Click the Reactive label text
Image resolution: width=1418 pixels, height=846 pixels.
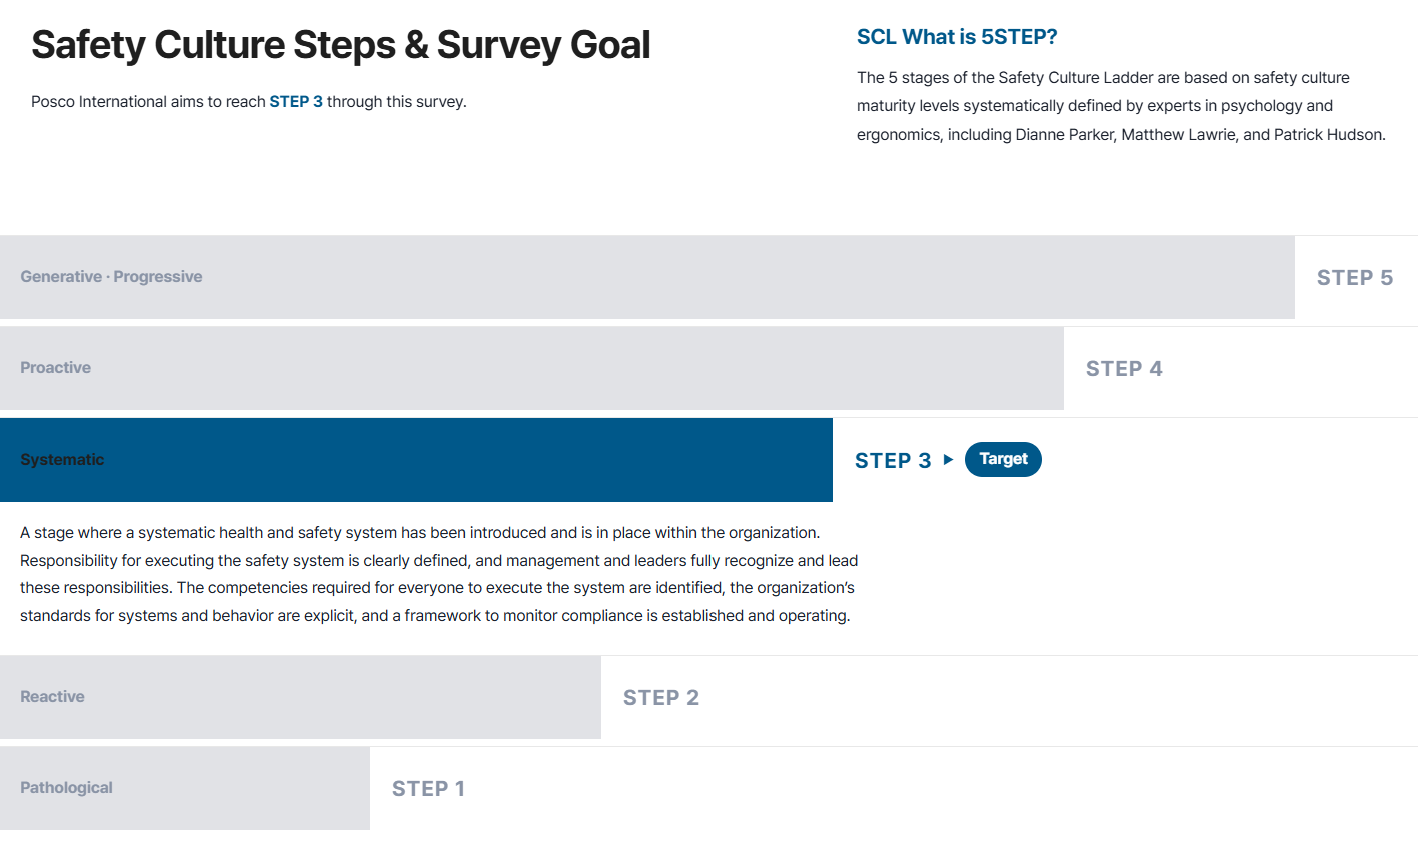[52, 697]
